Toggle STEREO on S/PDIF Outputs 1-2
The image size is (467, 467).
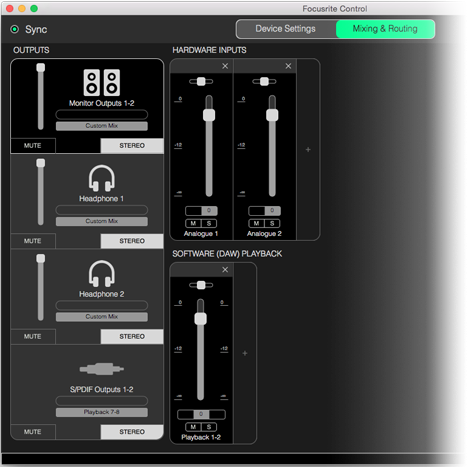[132, 432]
